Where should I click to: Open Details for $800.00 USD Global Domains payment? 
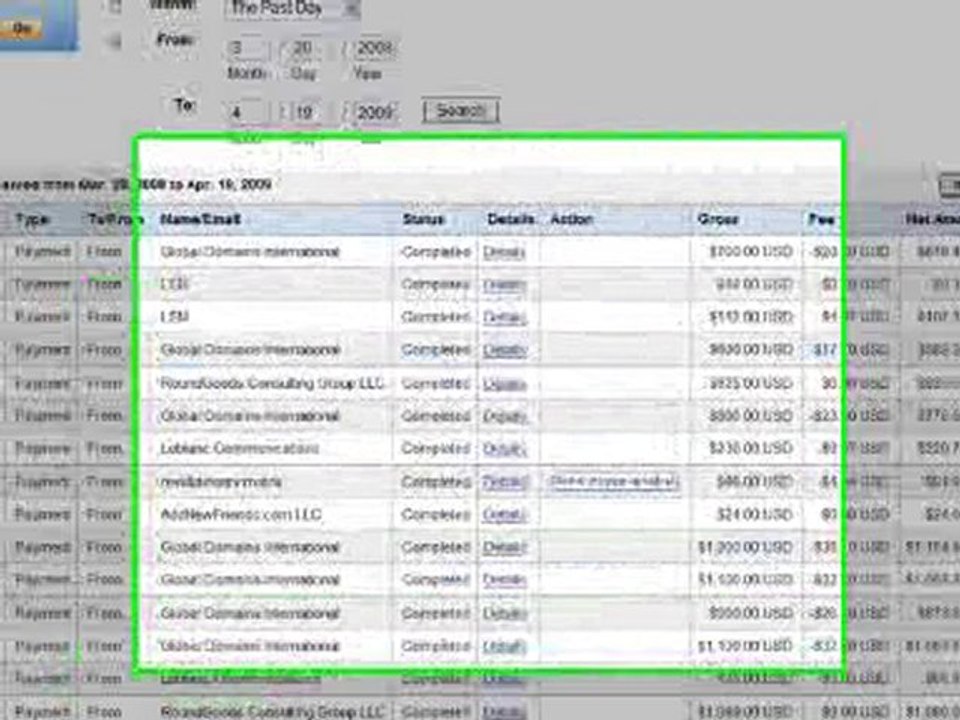pos(504,416)
